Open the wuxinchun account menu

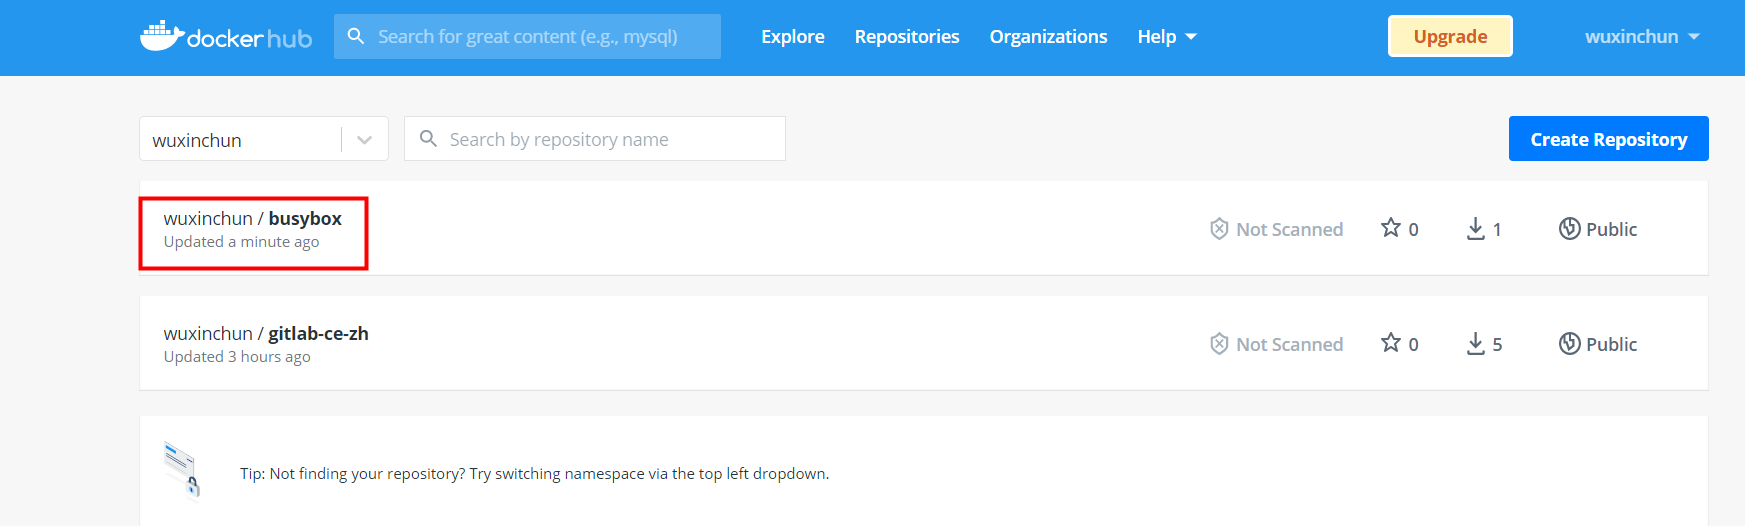click(1641, 37)
